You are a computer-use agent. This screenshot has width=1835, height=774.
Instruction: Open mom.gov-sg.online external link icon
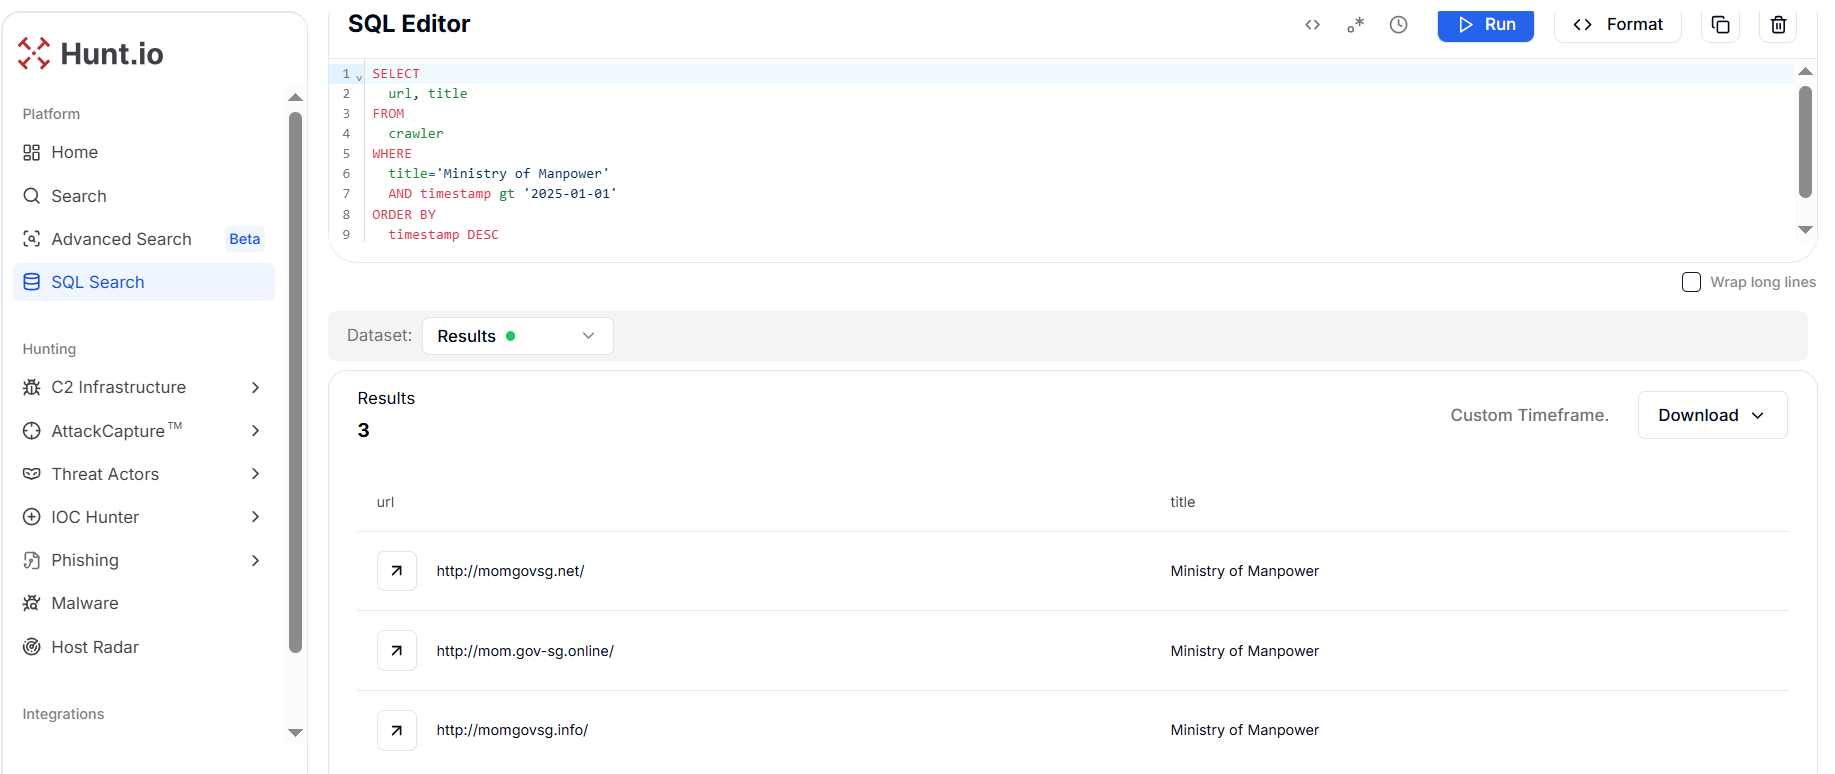coord(397,651)
